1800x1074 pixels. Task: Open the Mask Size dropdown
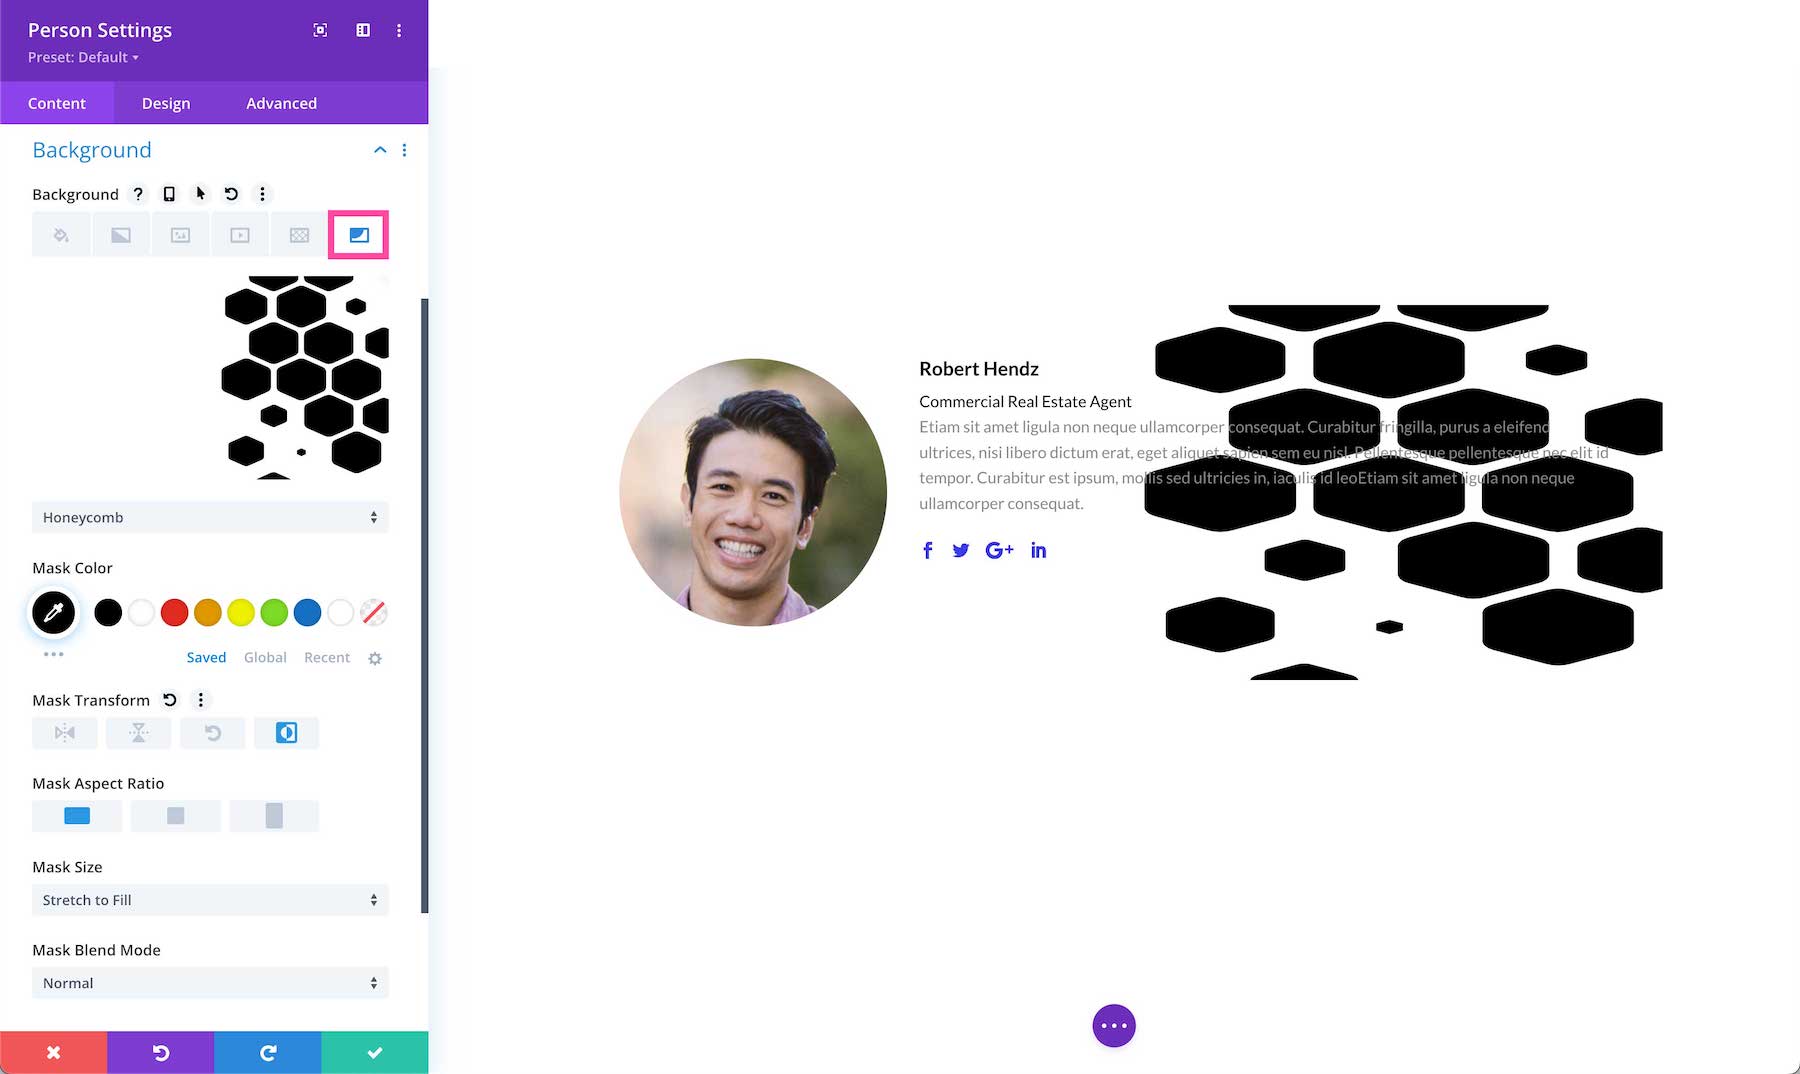(x=210, y=900)
